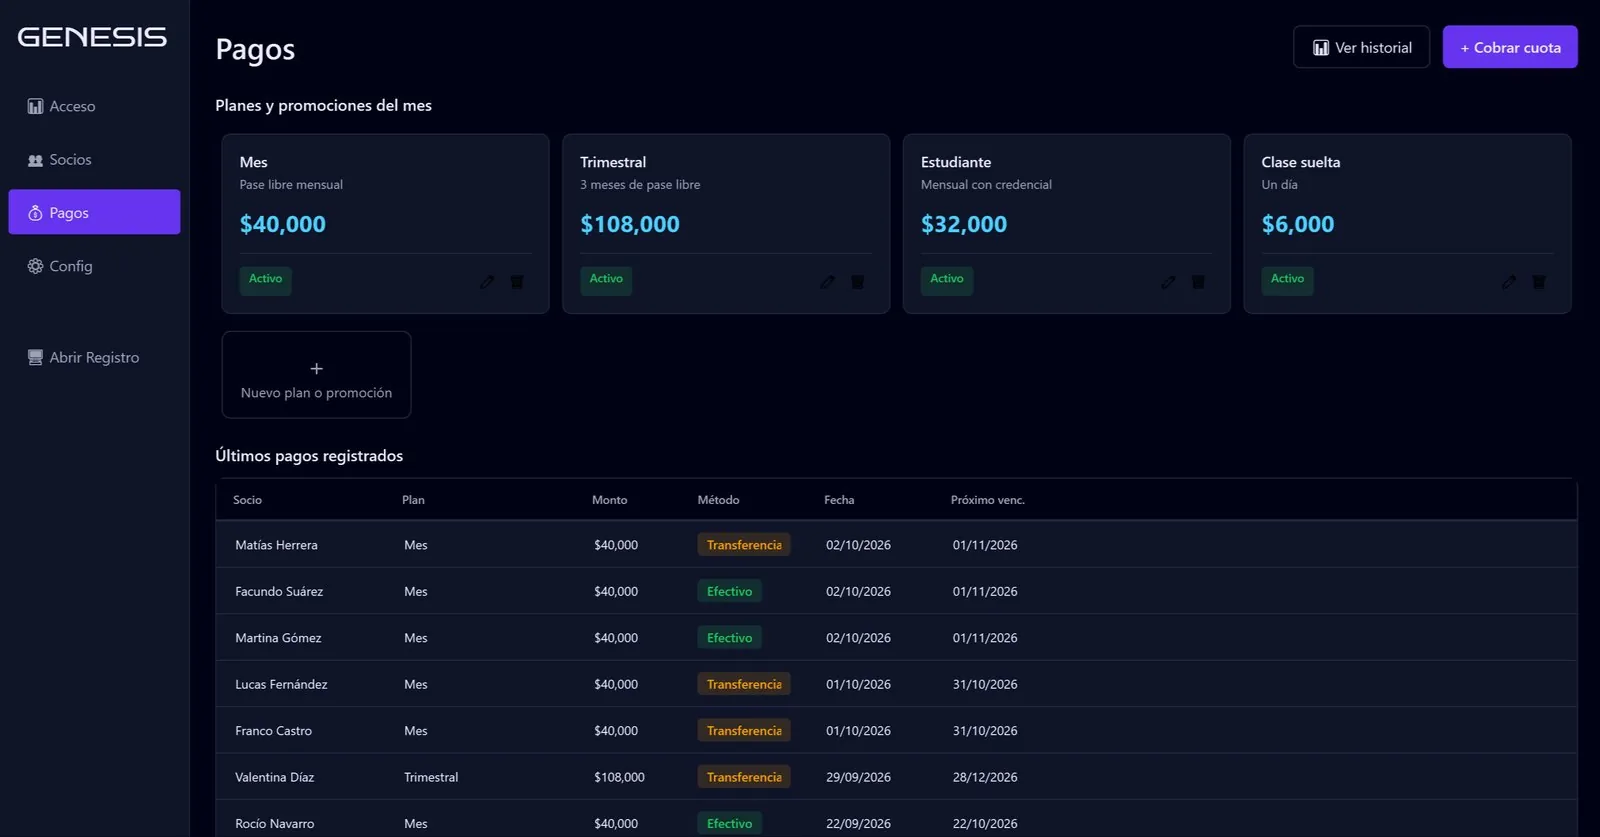
Task: Click Martina Gómez in the table
Action: click(x=278, y=638)
